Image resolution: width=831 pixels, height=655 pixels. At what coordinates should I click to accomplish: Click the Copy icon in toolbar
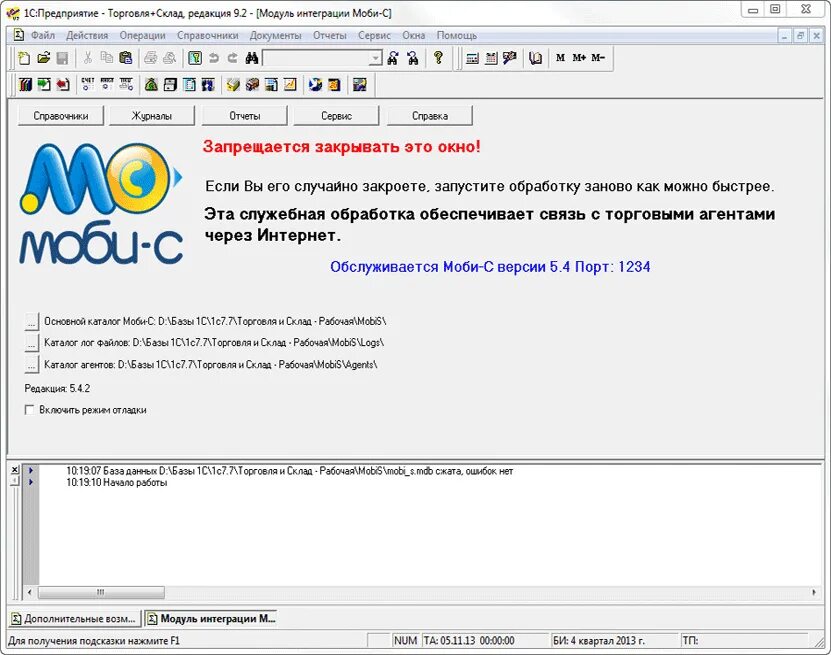pyautogui.click(x=107, y=58)
